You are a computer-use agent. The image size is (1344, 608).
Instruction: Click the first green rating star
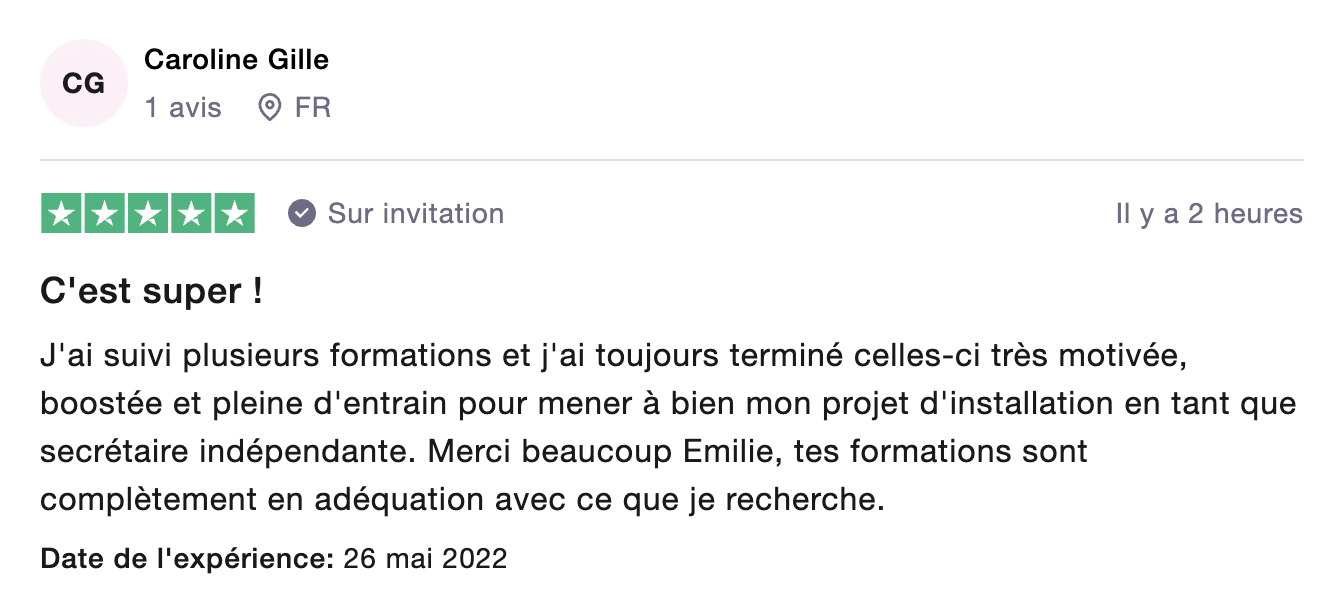pos(62,214)
